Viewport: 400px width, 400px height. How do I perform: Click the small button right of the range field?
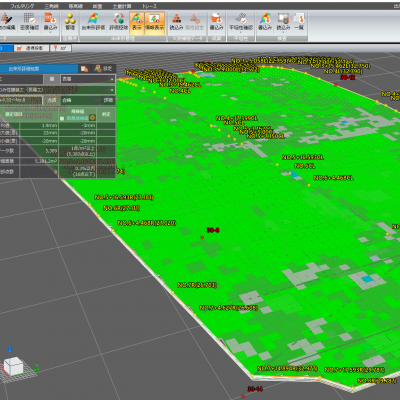pyautogui.click(x=52, y=100)
